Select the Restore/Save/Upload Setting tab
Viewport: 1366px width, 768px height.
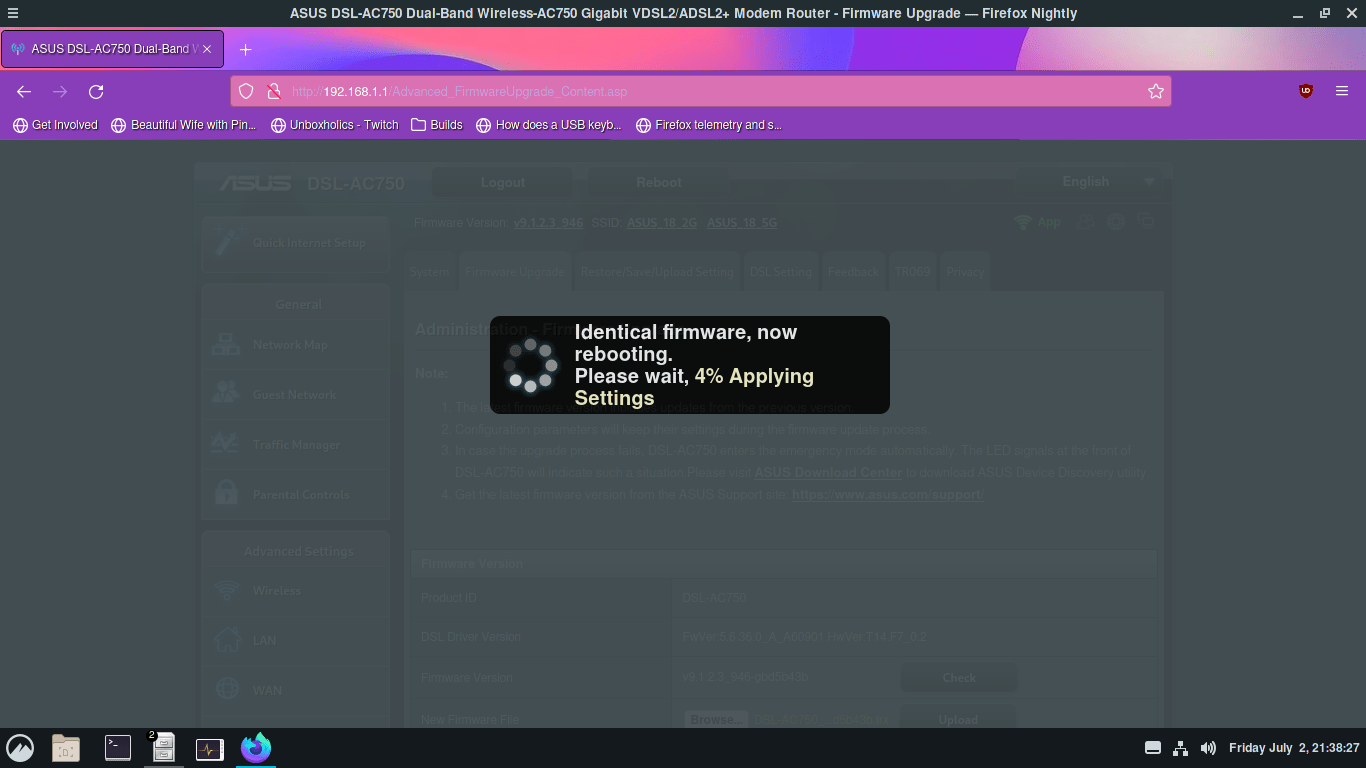click(x=656, y=272)
